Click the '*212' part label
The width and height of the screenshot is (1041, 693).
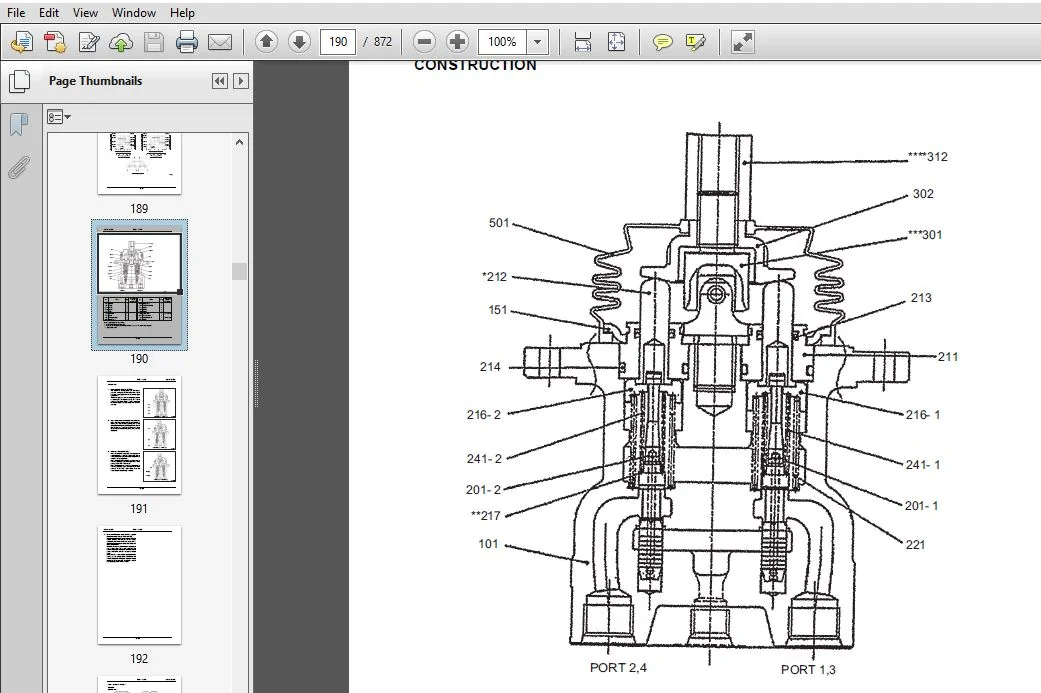click(x=494, y=277)
